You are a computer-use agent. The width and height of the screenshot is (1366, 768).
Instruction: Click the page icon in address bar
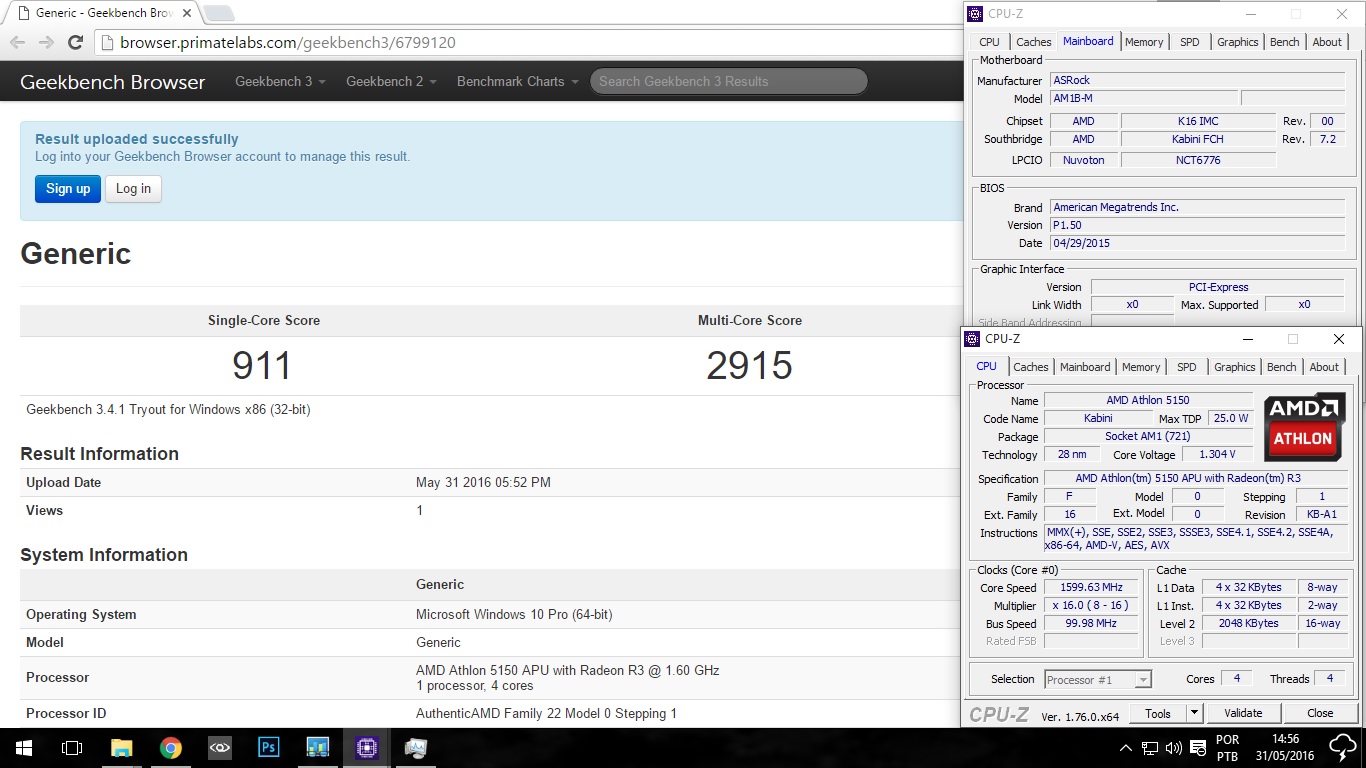pos(107,43)
